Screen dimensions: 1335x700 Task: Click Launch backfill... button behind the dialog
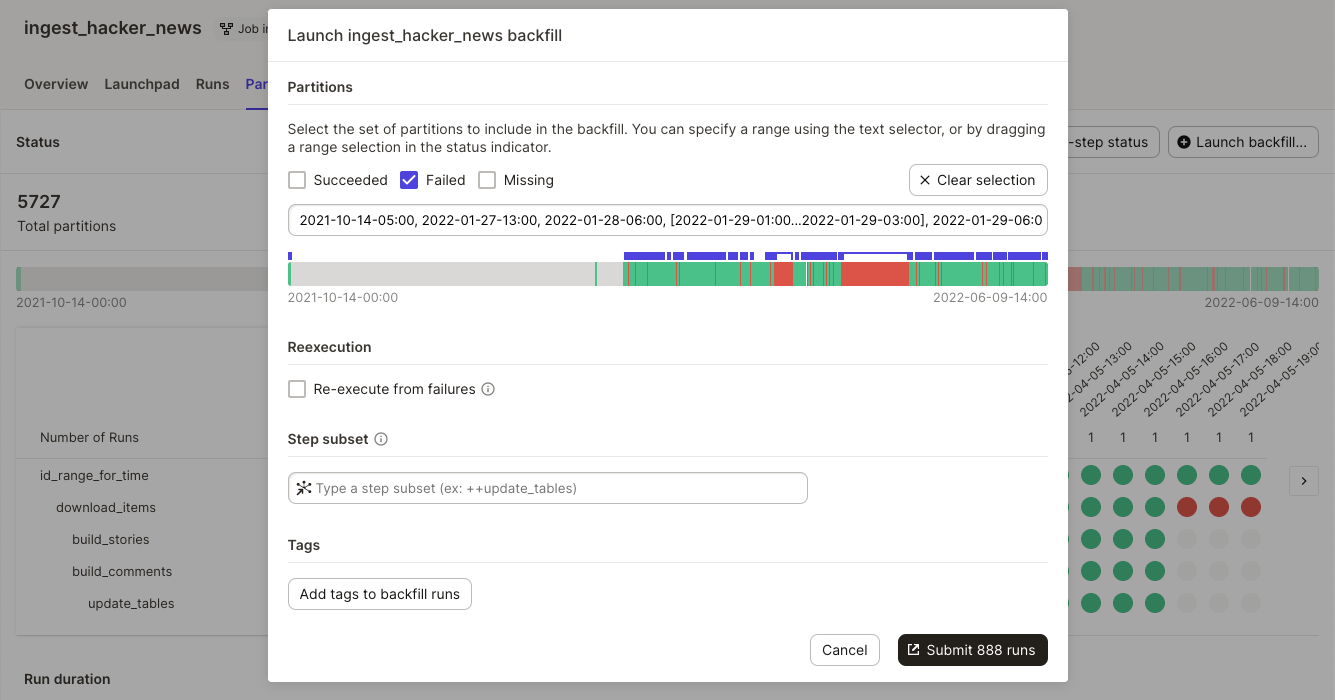[1243, 142]
